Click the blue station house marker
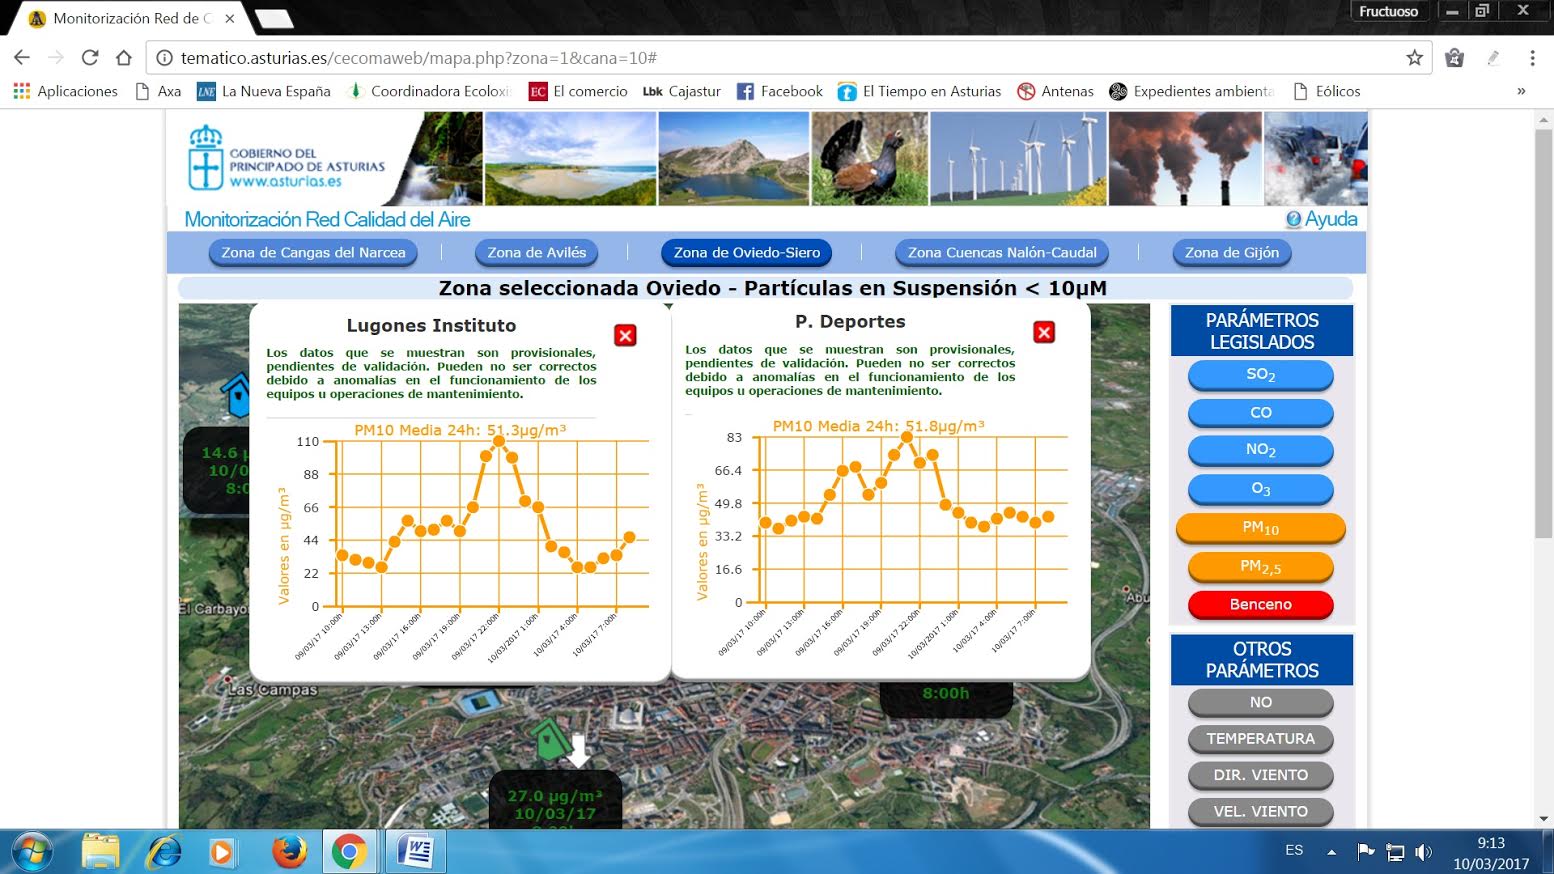 [237, 395]
